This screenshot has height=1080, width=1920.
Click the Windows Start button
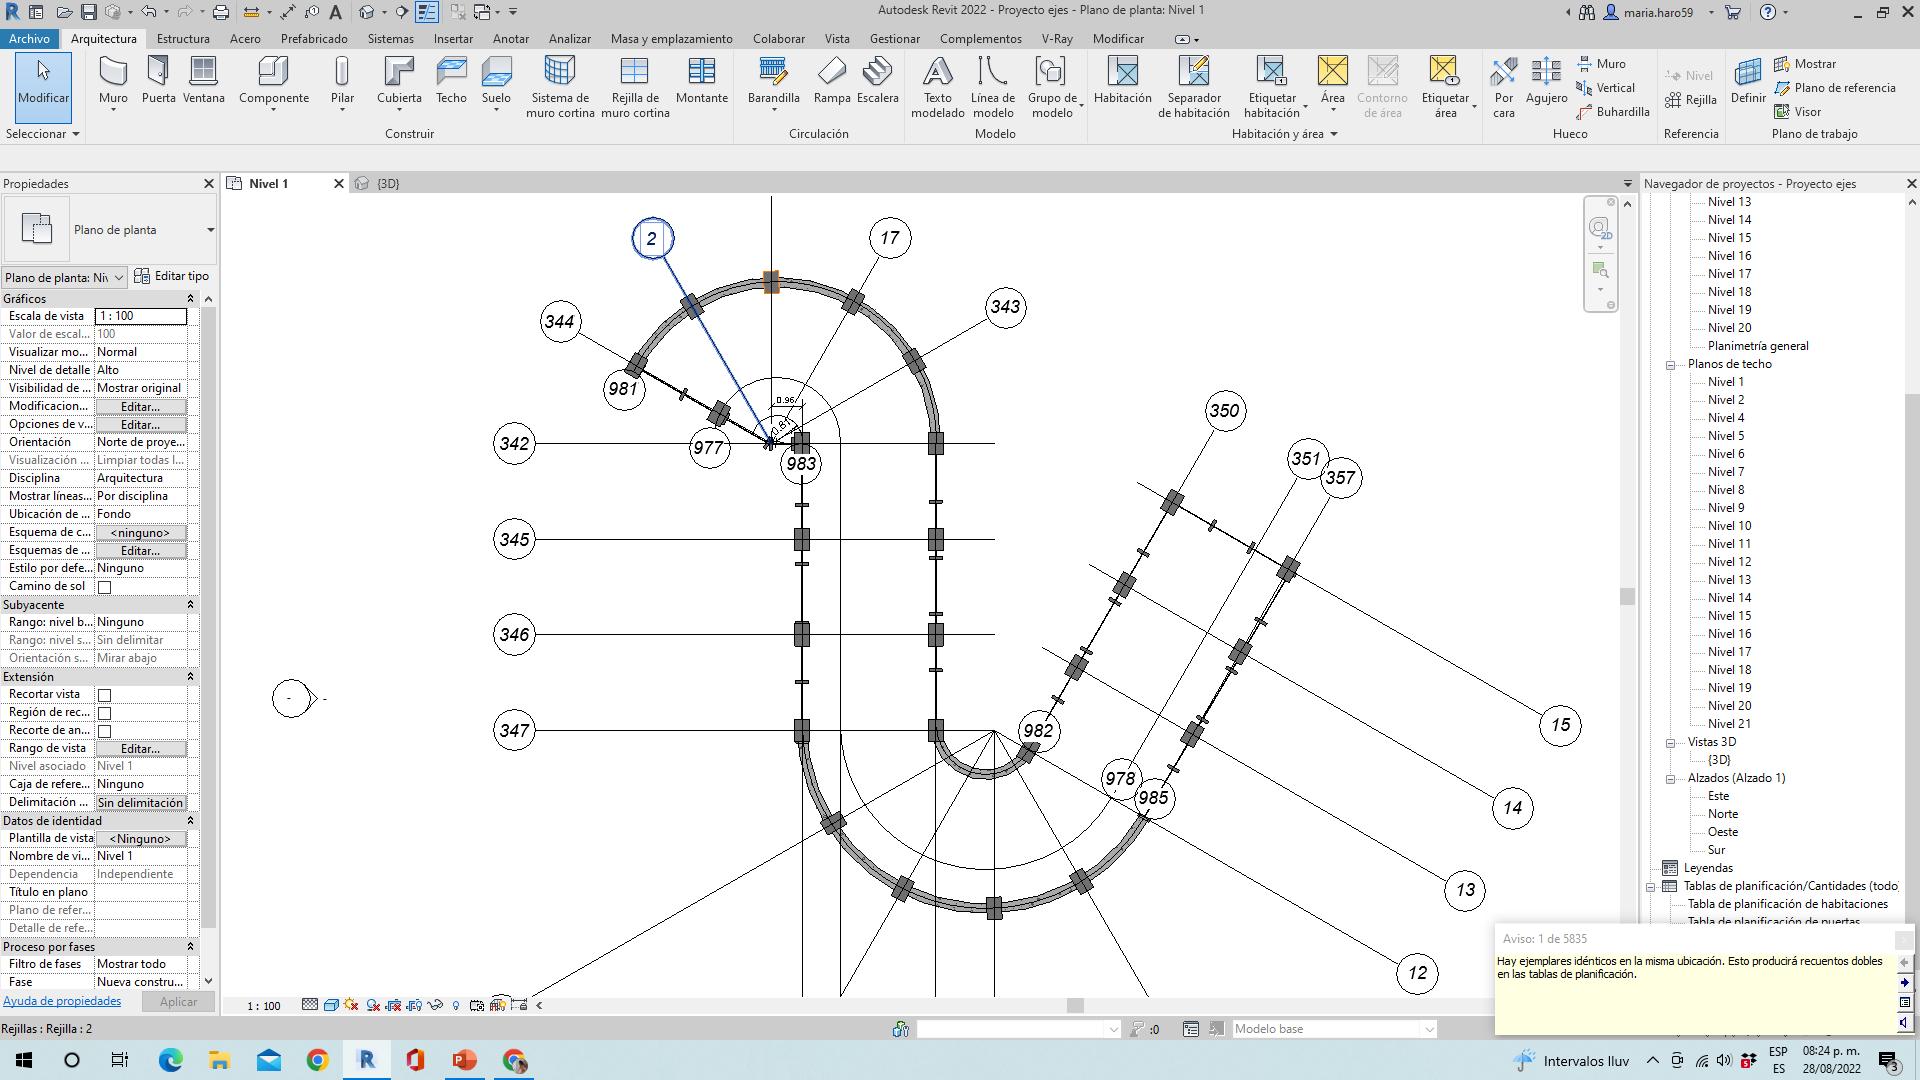pyautogui.click(x=24, y=1060)
